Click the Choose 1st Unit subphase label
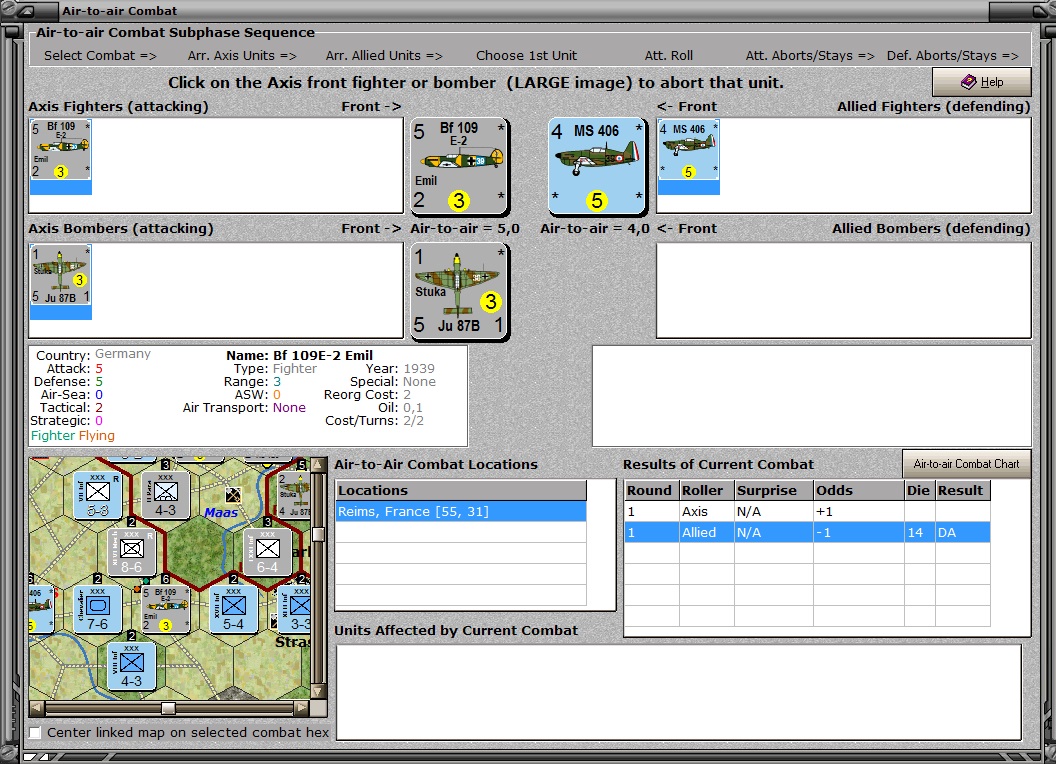This screenshot has width=1056, height=764. coord(527,56)
